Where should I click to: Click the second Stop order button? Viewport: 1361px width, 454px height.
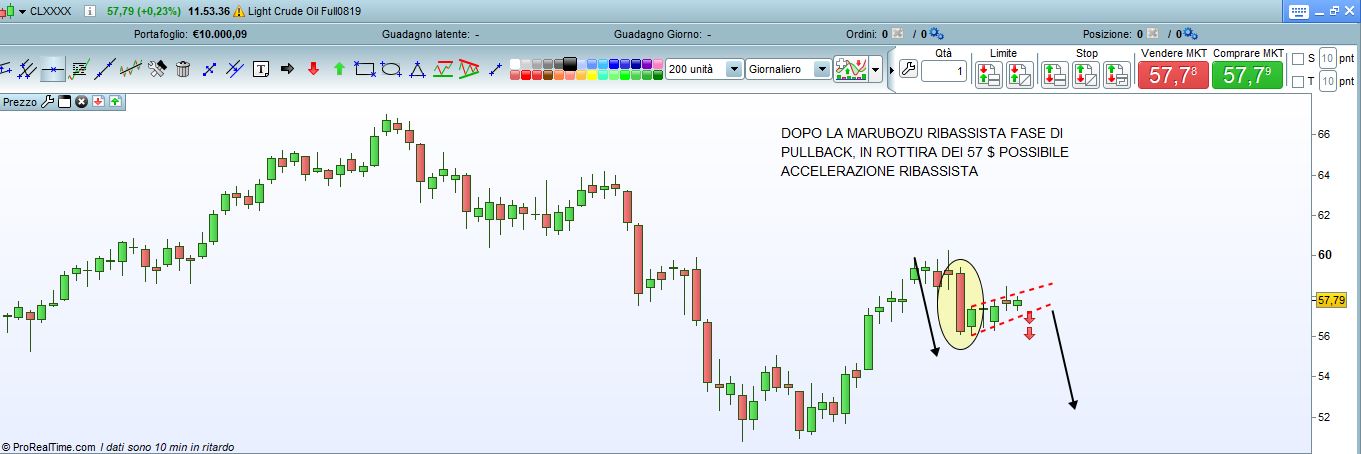tap(1086, 75)
